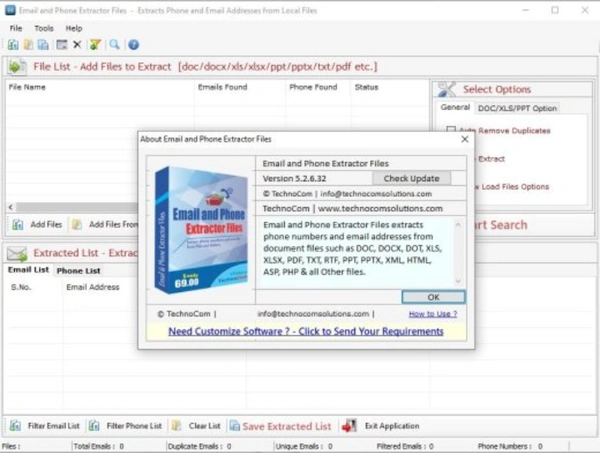Click the Total Emails status bar entry
600x453 pixels.
(98, 446)
